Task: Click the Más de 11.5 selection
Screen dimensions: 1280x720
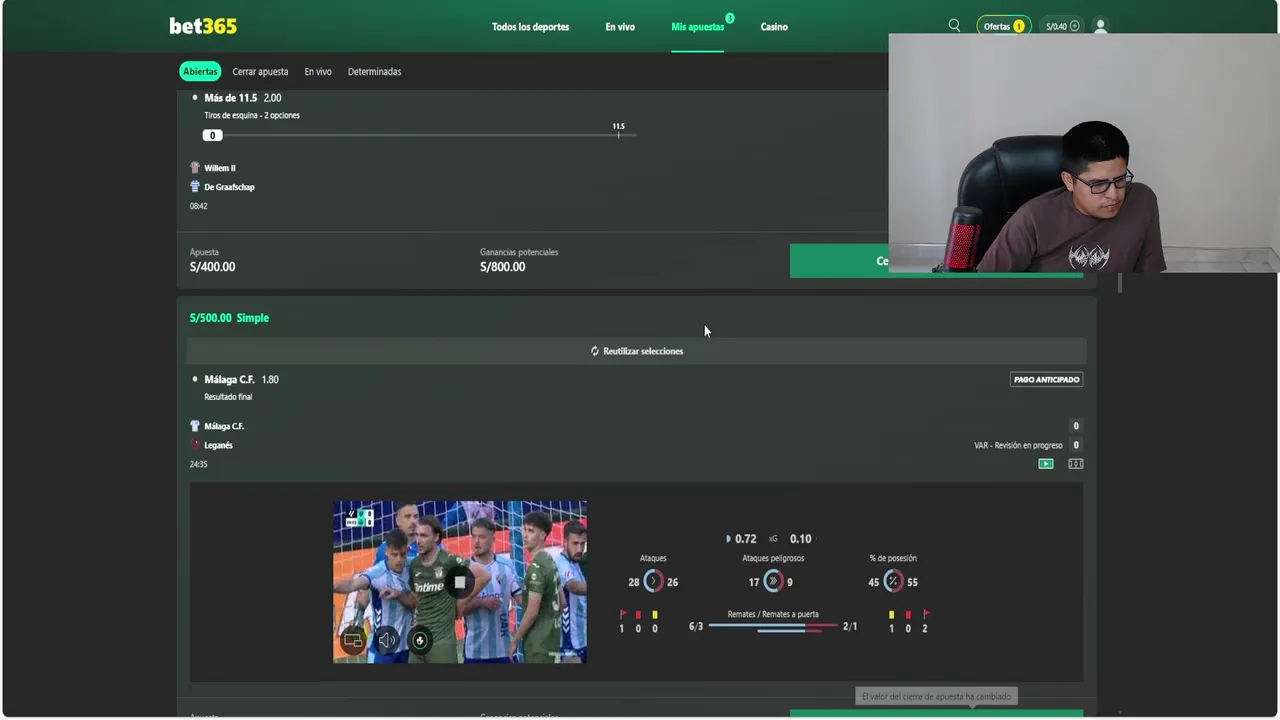Action: pos(243,98)
